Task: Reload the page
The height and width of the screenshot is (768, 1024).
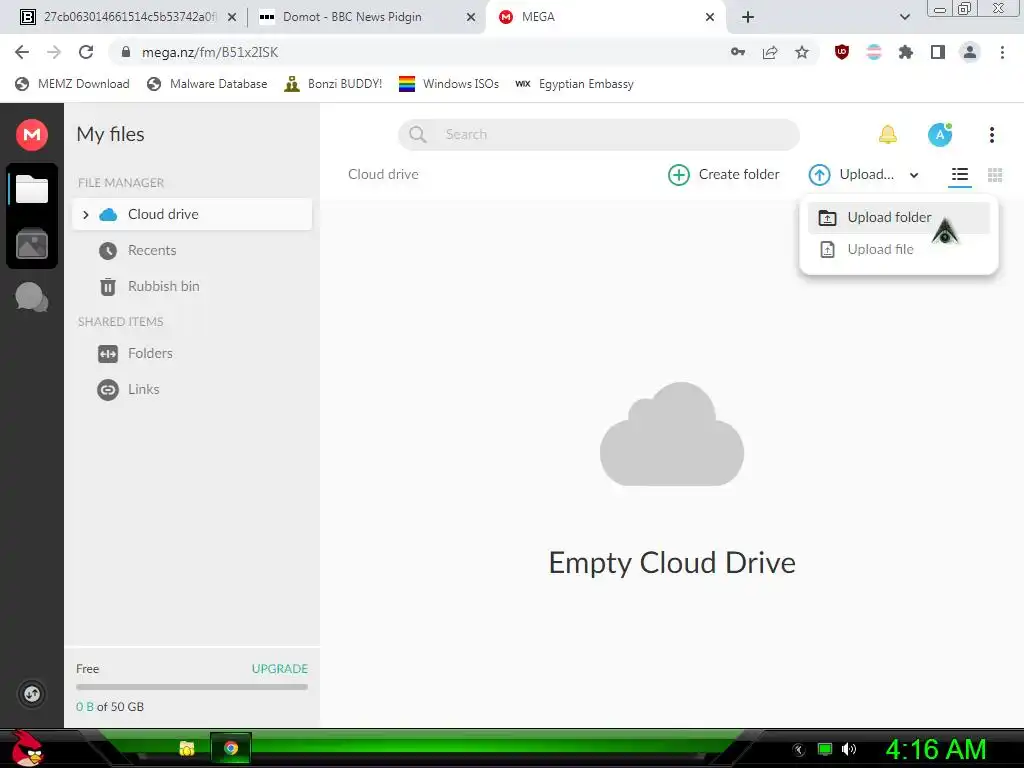Action: coord(86,52)
